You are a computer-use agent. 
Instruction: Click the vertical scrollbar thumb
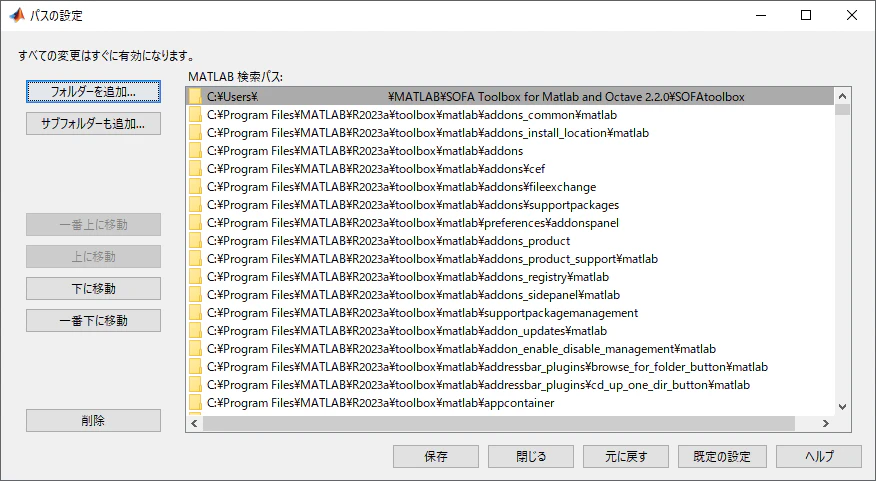click(x=842, y=109)
